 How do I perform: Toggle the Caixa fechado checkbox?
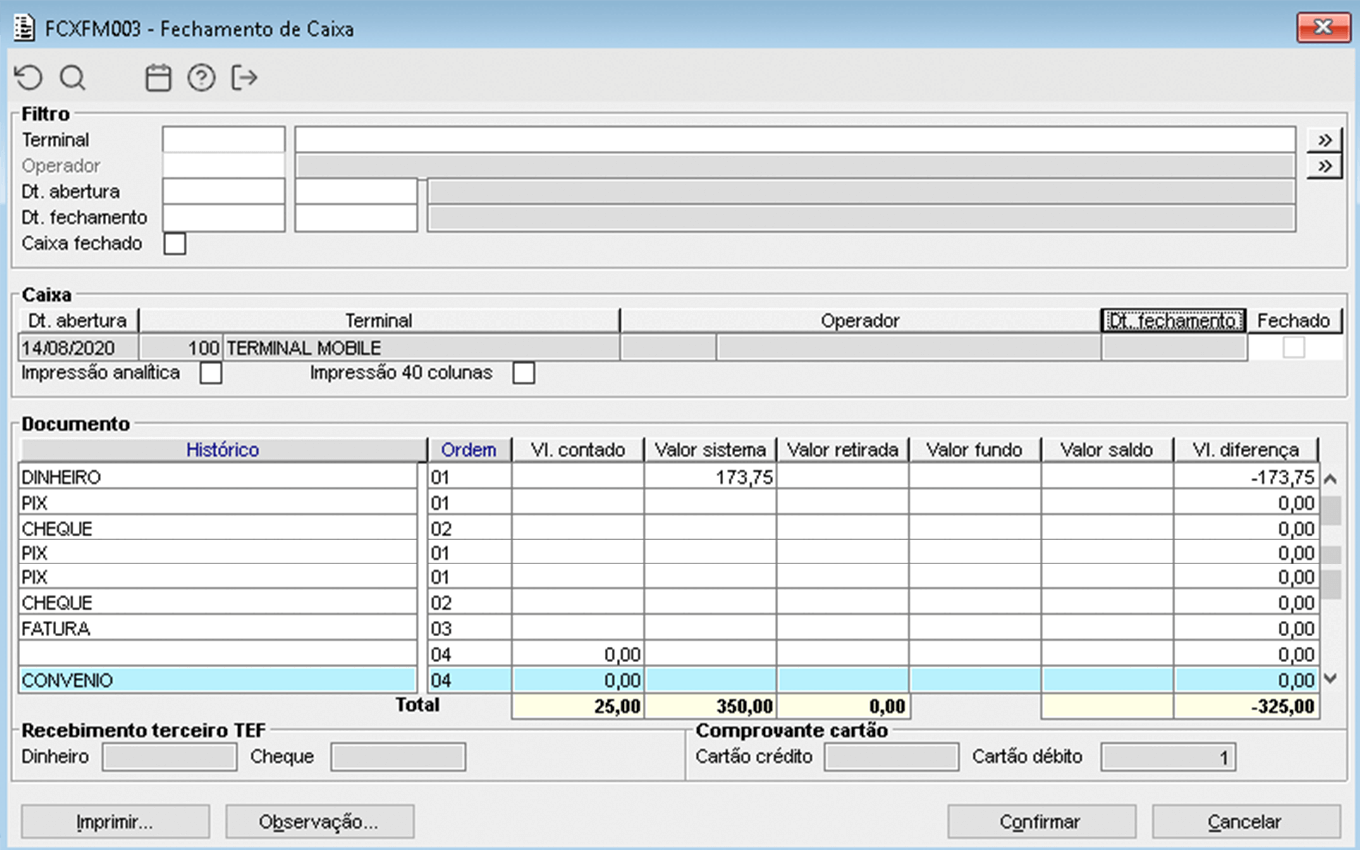[175, 244]
